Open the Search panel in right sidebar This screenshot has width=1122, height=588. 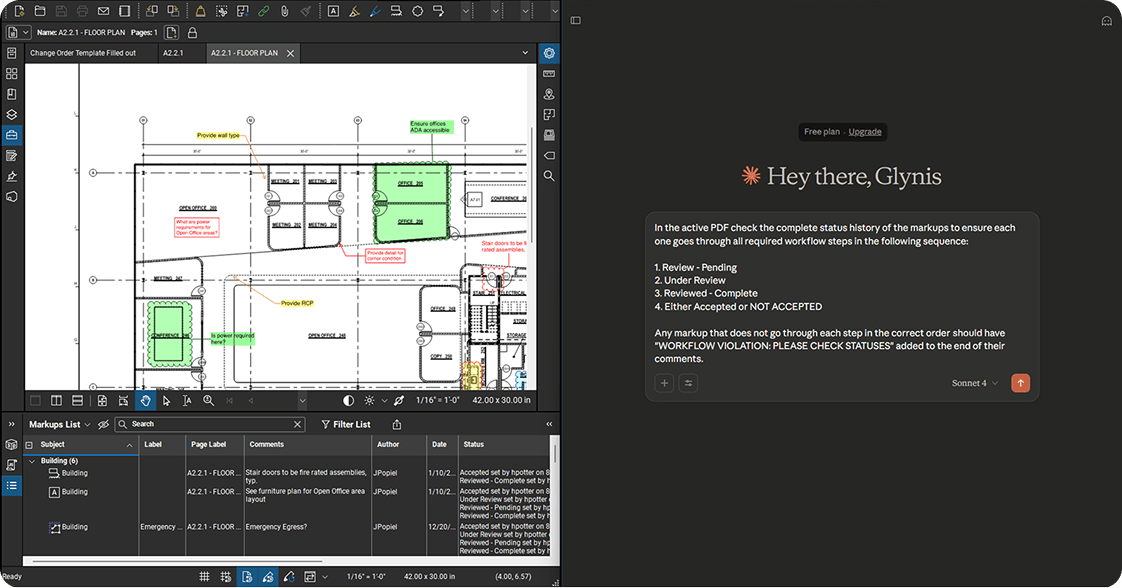point(549,176)
